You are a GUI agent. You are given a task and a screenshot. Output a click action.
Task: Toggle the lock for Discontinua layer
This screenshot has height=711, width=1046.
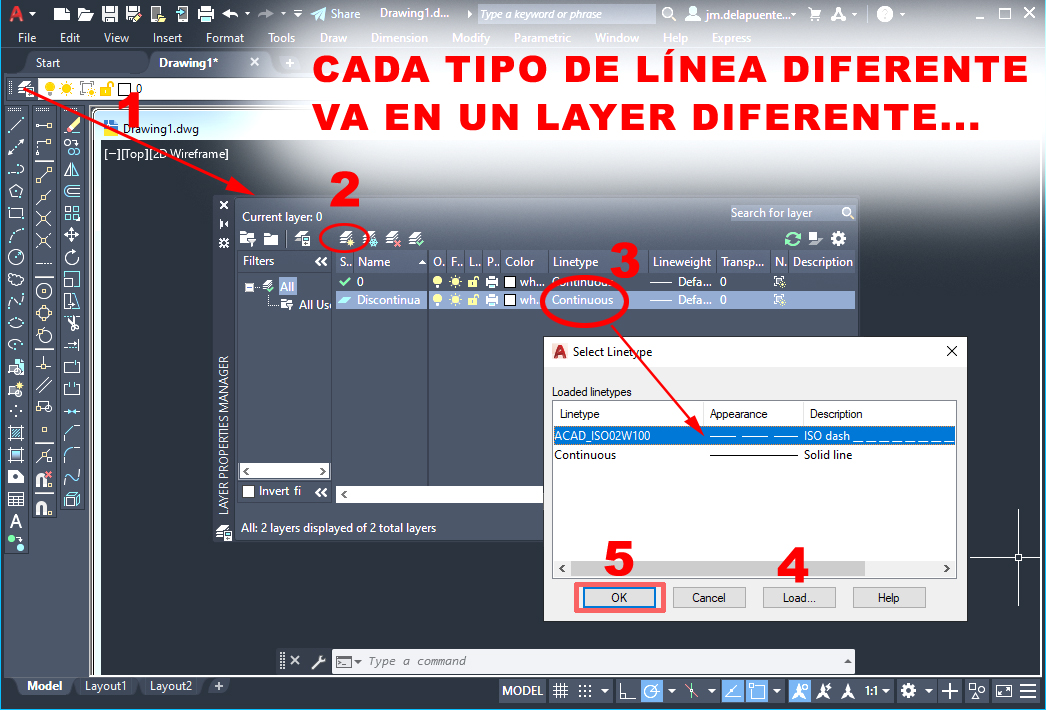(x=474, y=300)
